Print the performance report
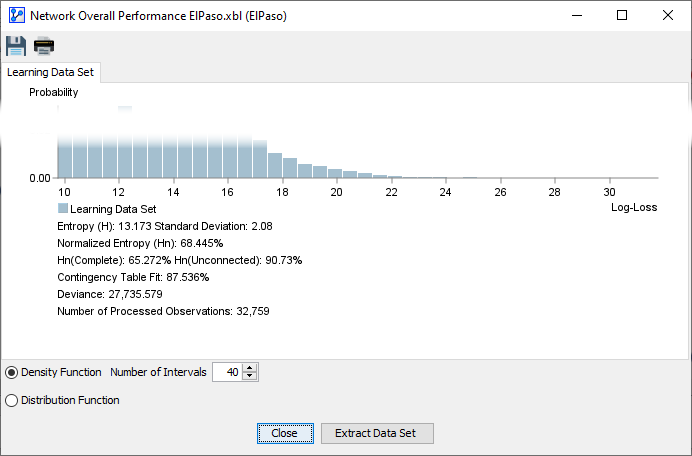 tap(44, 46)
